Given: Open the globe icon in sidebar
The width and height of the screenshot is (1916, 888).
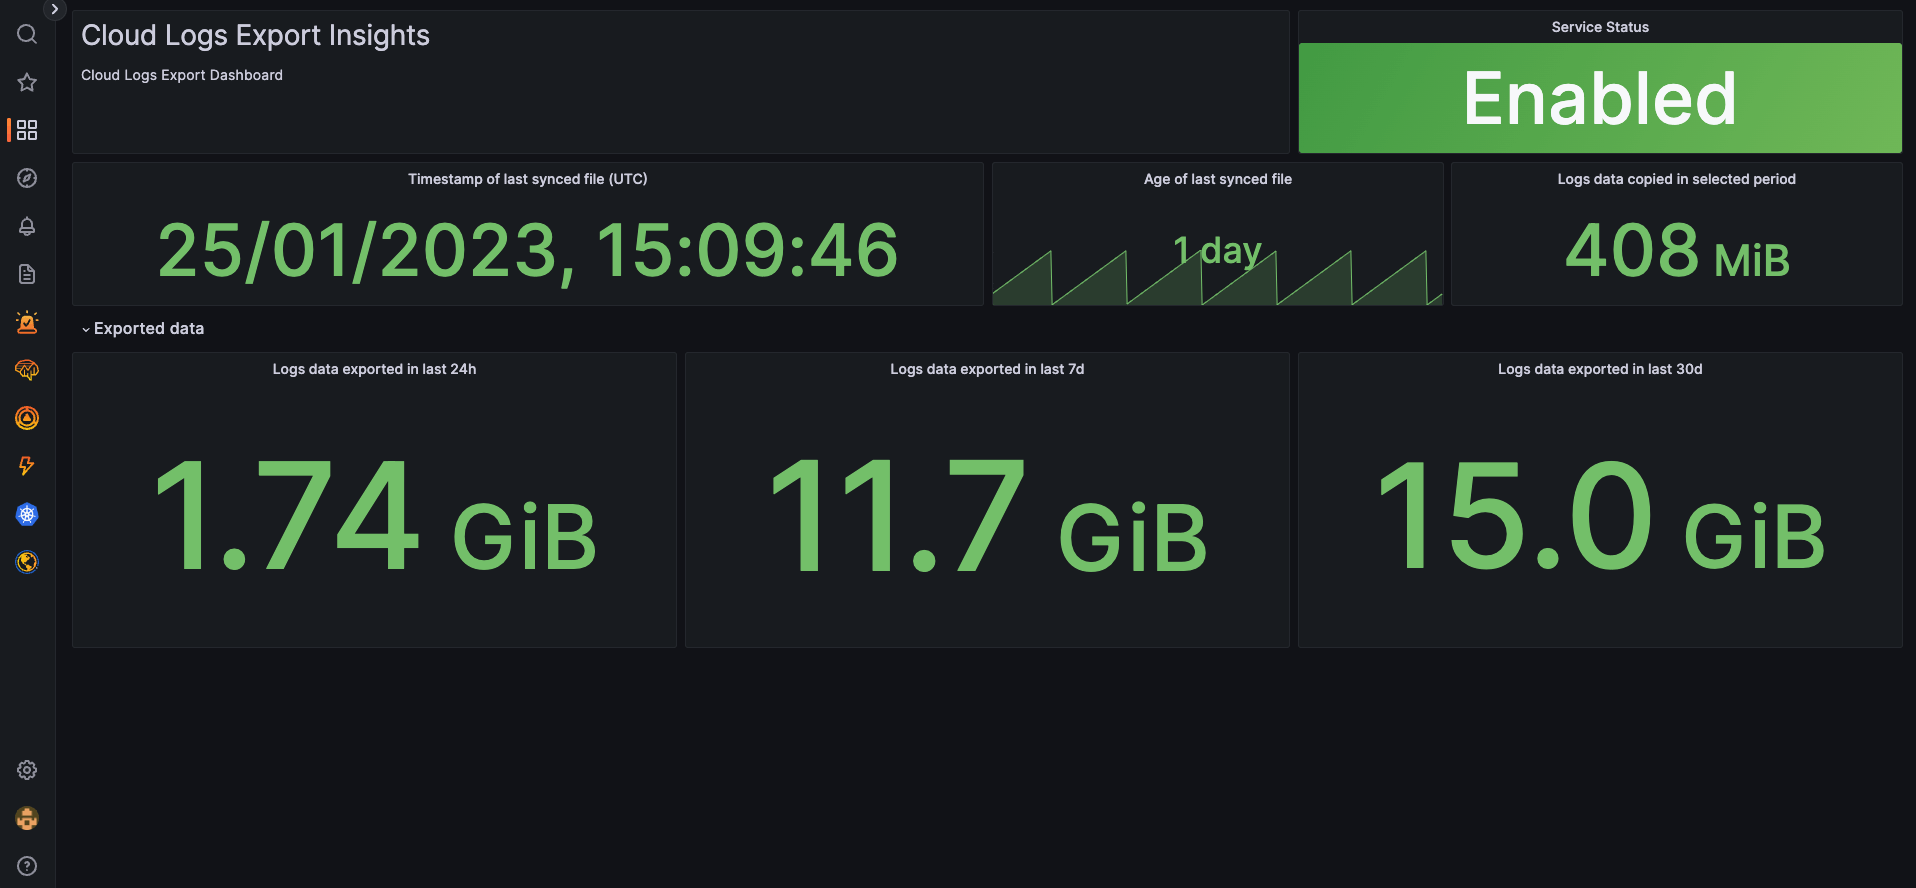Looking at the screenshot, I should coord(27,562).
